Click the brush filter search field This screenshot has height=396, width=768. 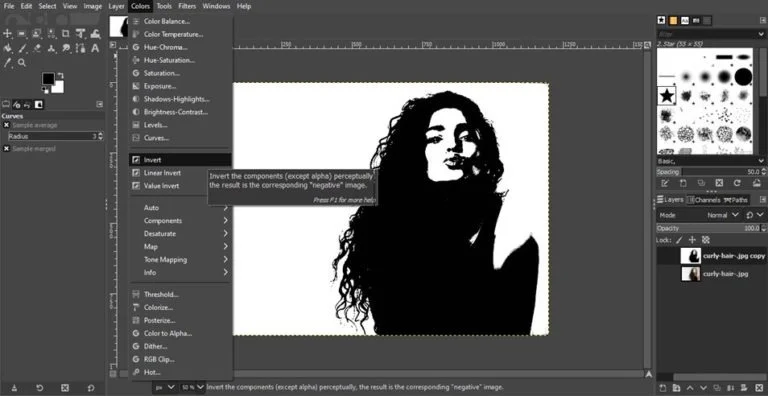pos(705,34)
